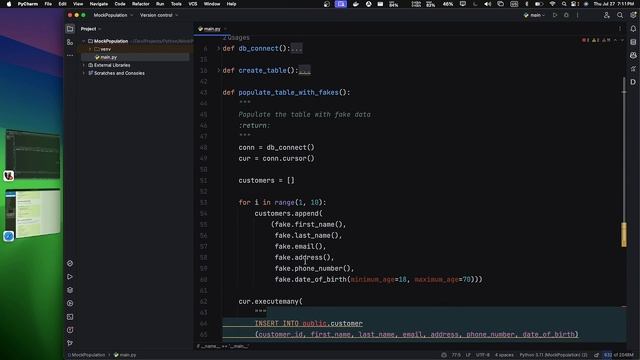Open the Wi-Fi status menu

(x=552, y=4)
